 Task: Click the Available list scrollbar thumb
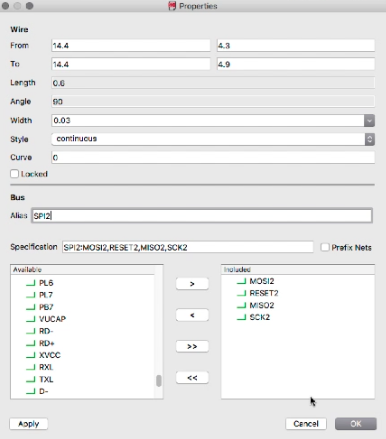[x=159, y=381]
